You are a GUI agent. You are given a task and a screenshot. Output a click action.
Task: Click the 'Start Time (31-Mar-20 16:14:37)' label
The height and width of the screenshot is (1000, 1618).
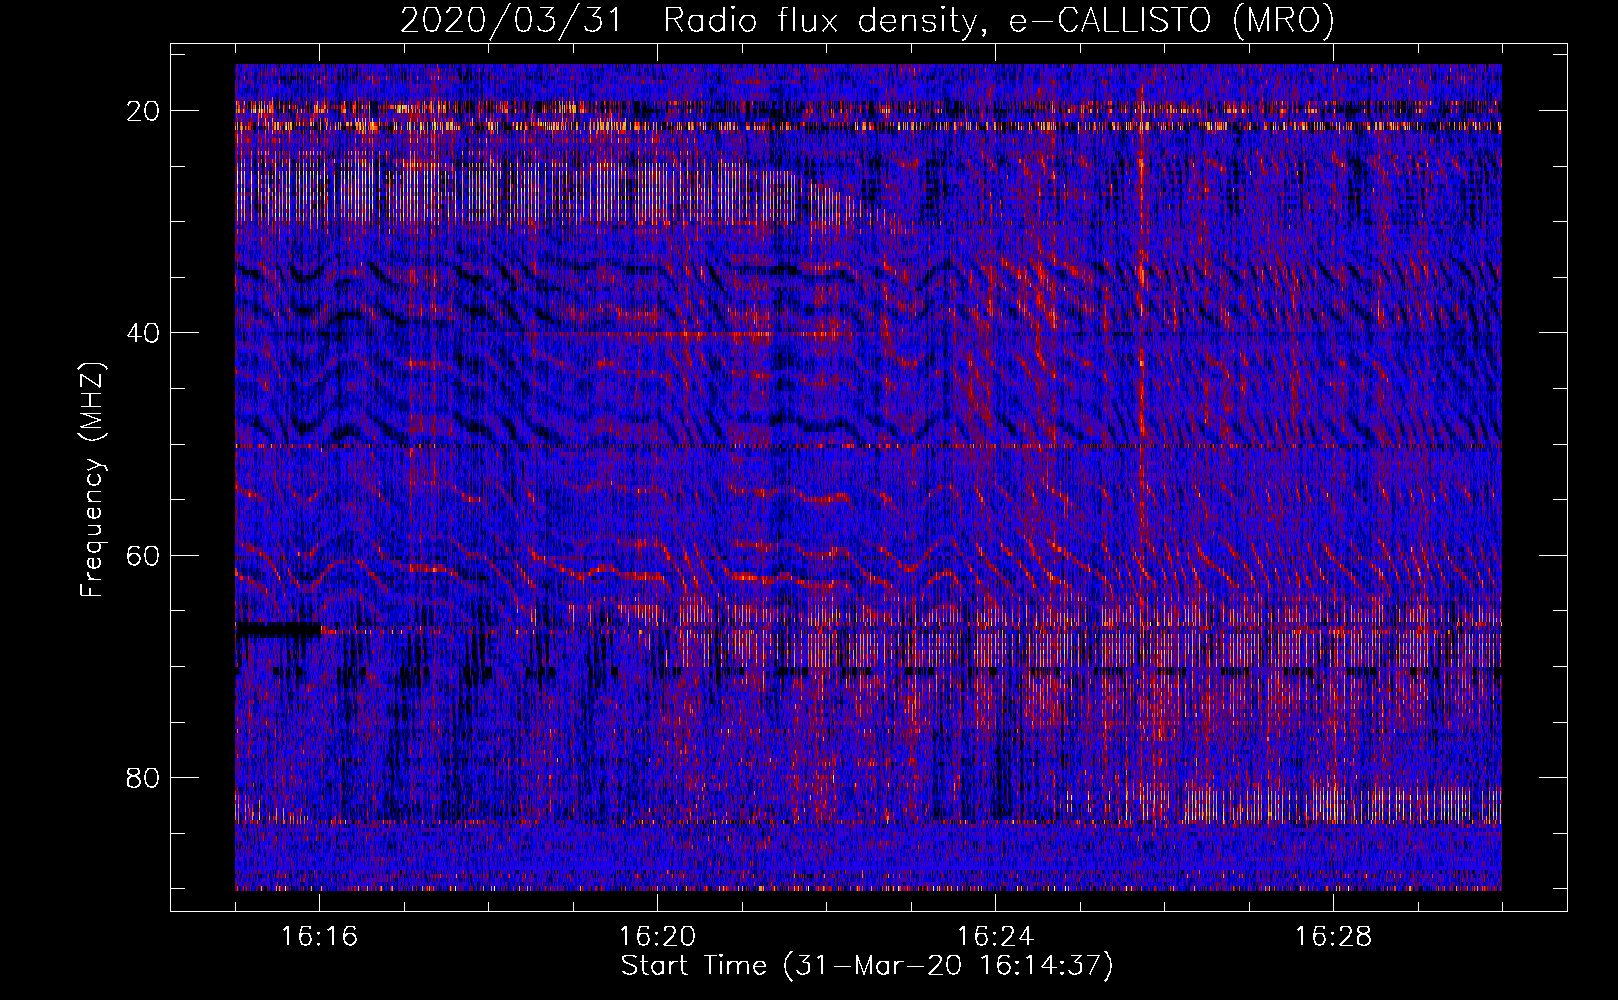pos(867,966)
